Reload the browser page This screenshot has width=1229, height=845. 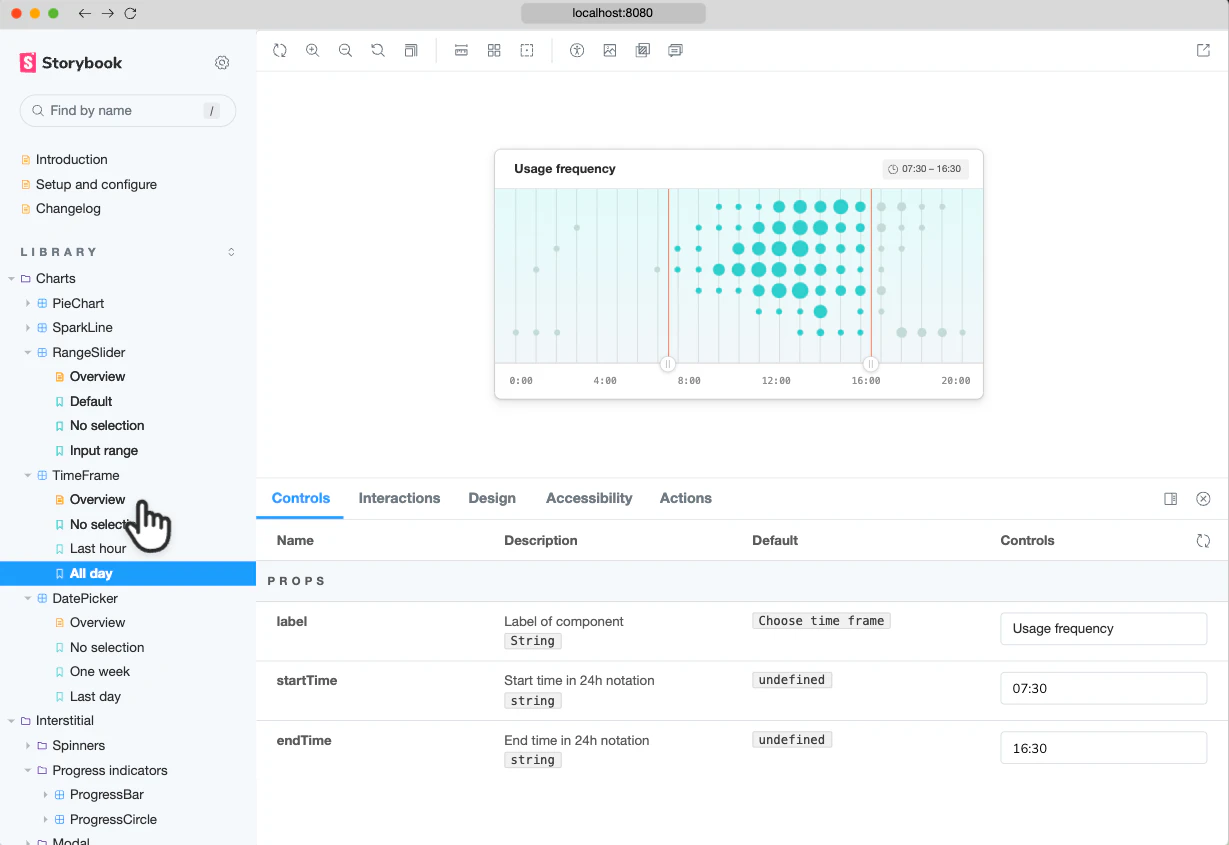point(131,14)
